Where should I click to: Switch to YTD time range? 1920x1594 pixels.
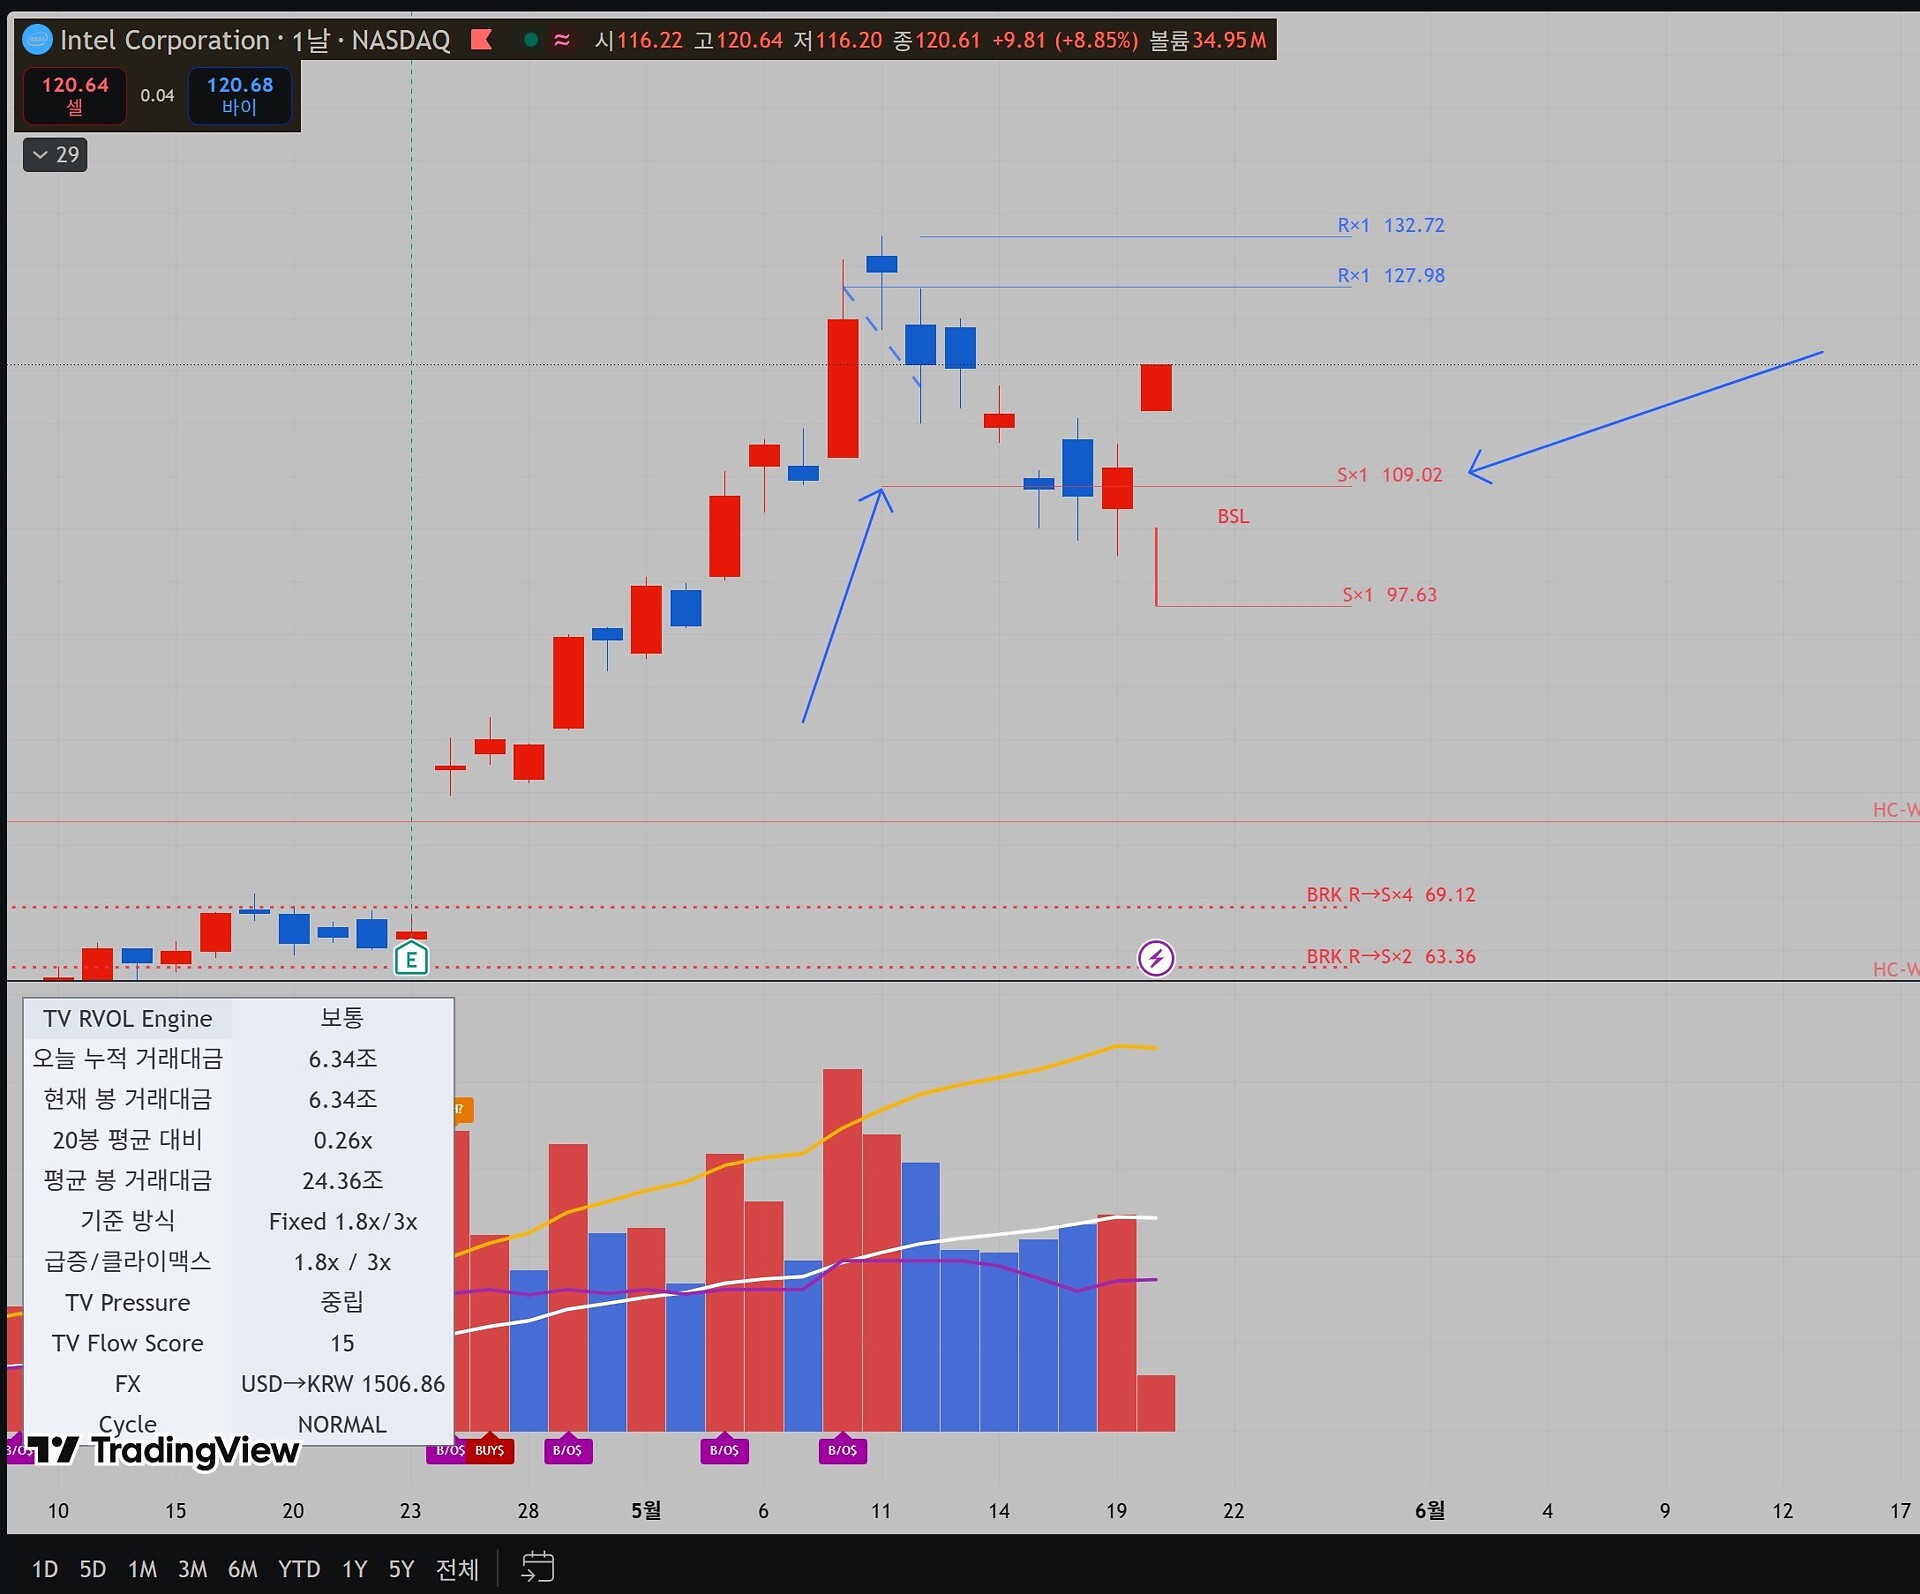pyautogui.click(x=299, y=1569)
